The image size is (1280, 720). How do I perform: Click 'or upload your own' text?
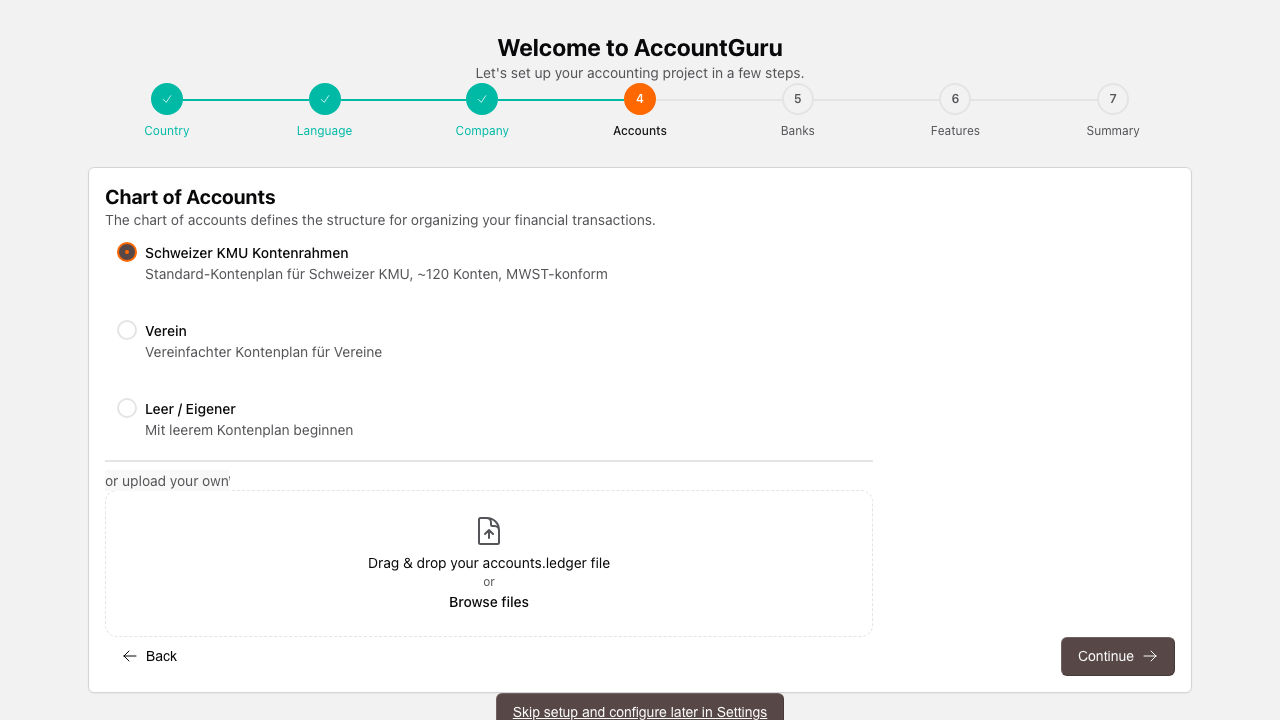(x=167, y=481)
